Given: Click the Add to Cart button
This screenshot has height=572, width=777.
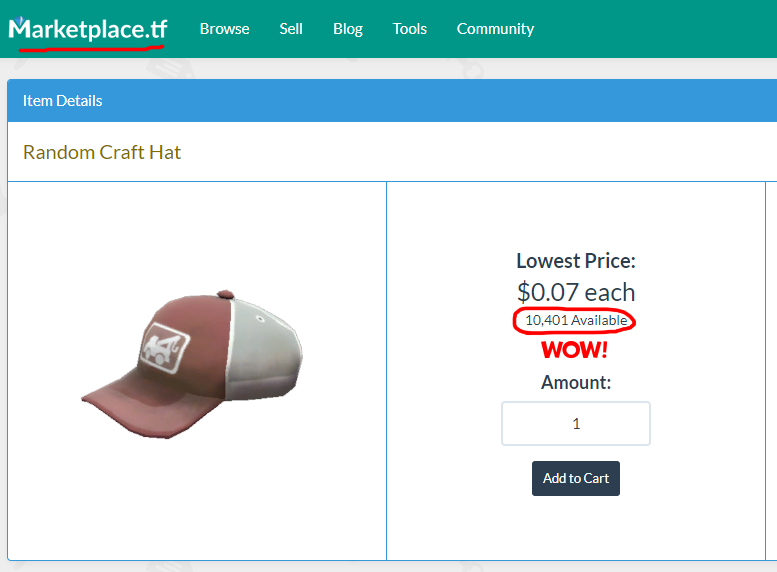Looking at the screenshot, I should 576,478.
